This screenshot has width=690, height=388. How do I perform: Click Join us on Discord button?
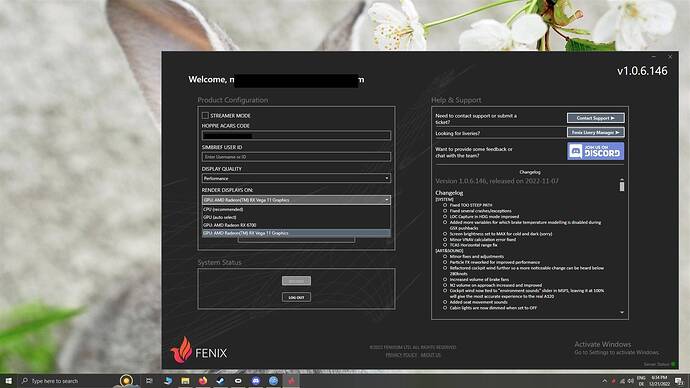595,151
